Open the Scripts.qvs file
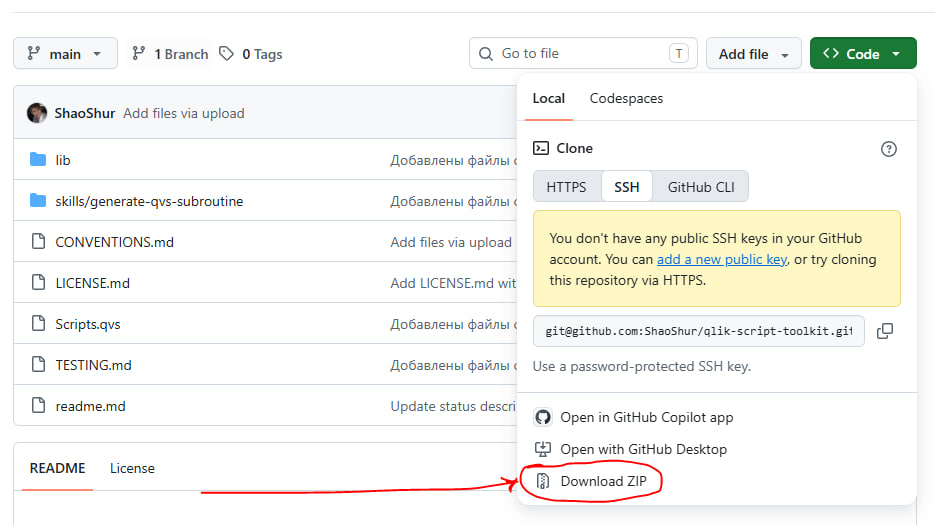The height and width of the screenshot is (525, 935). point(88,325)
